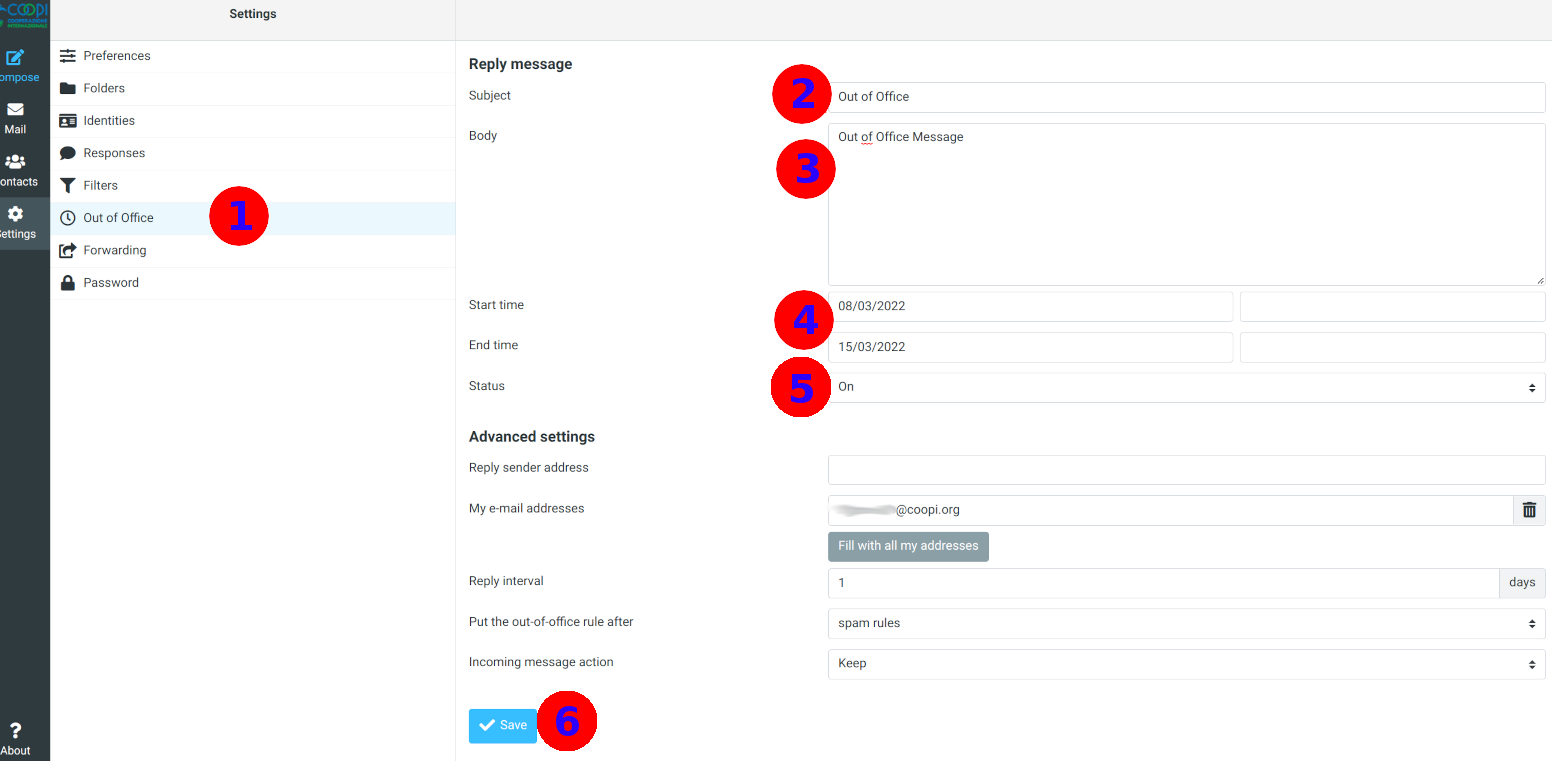Open the Folders settings section
Viewport: 1552px width, 761px height.
point(104,88)
